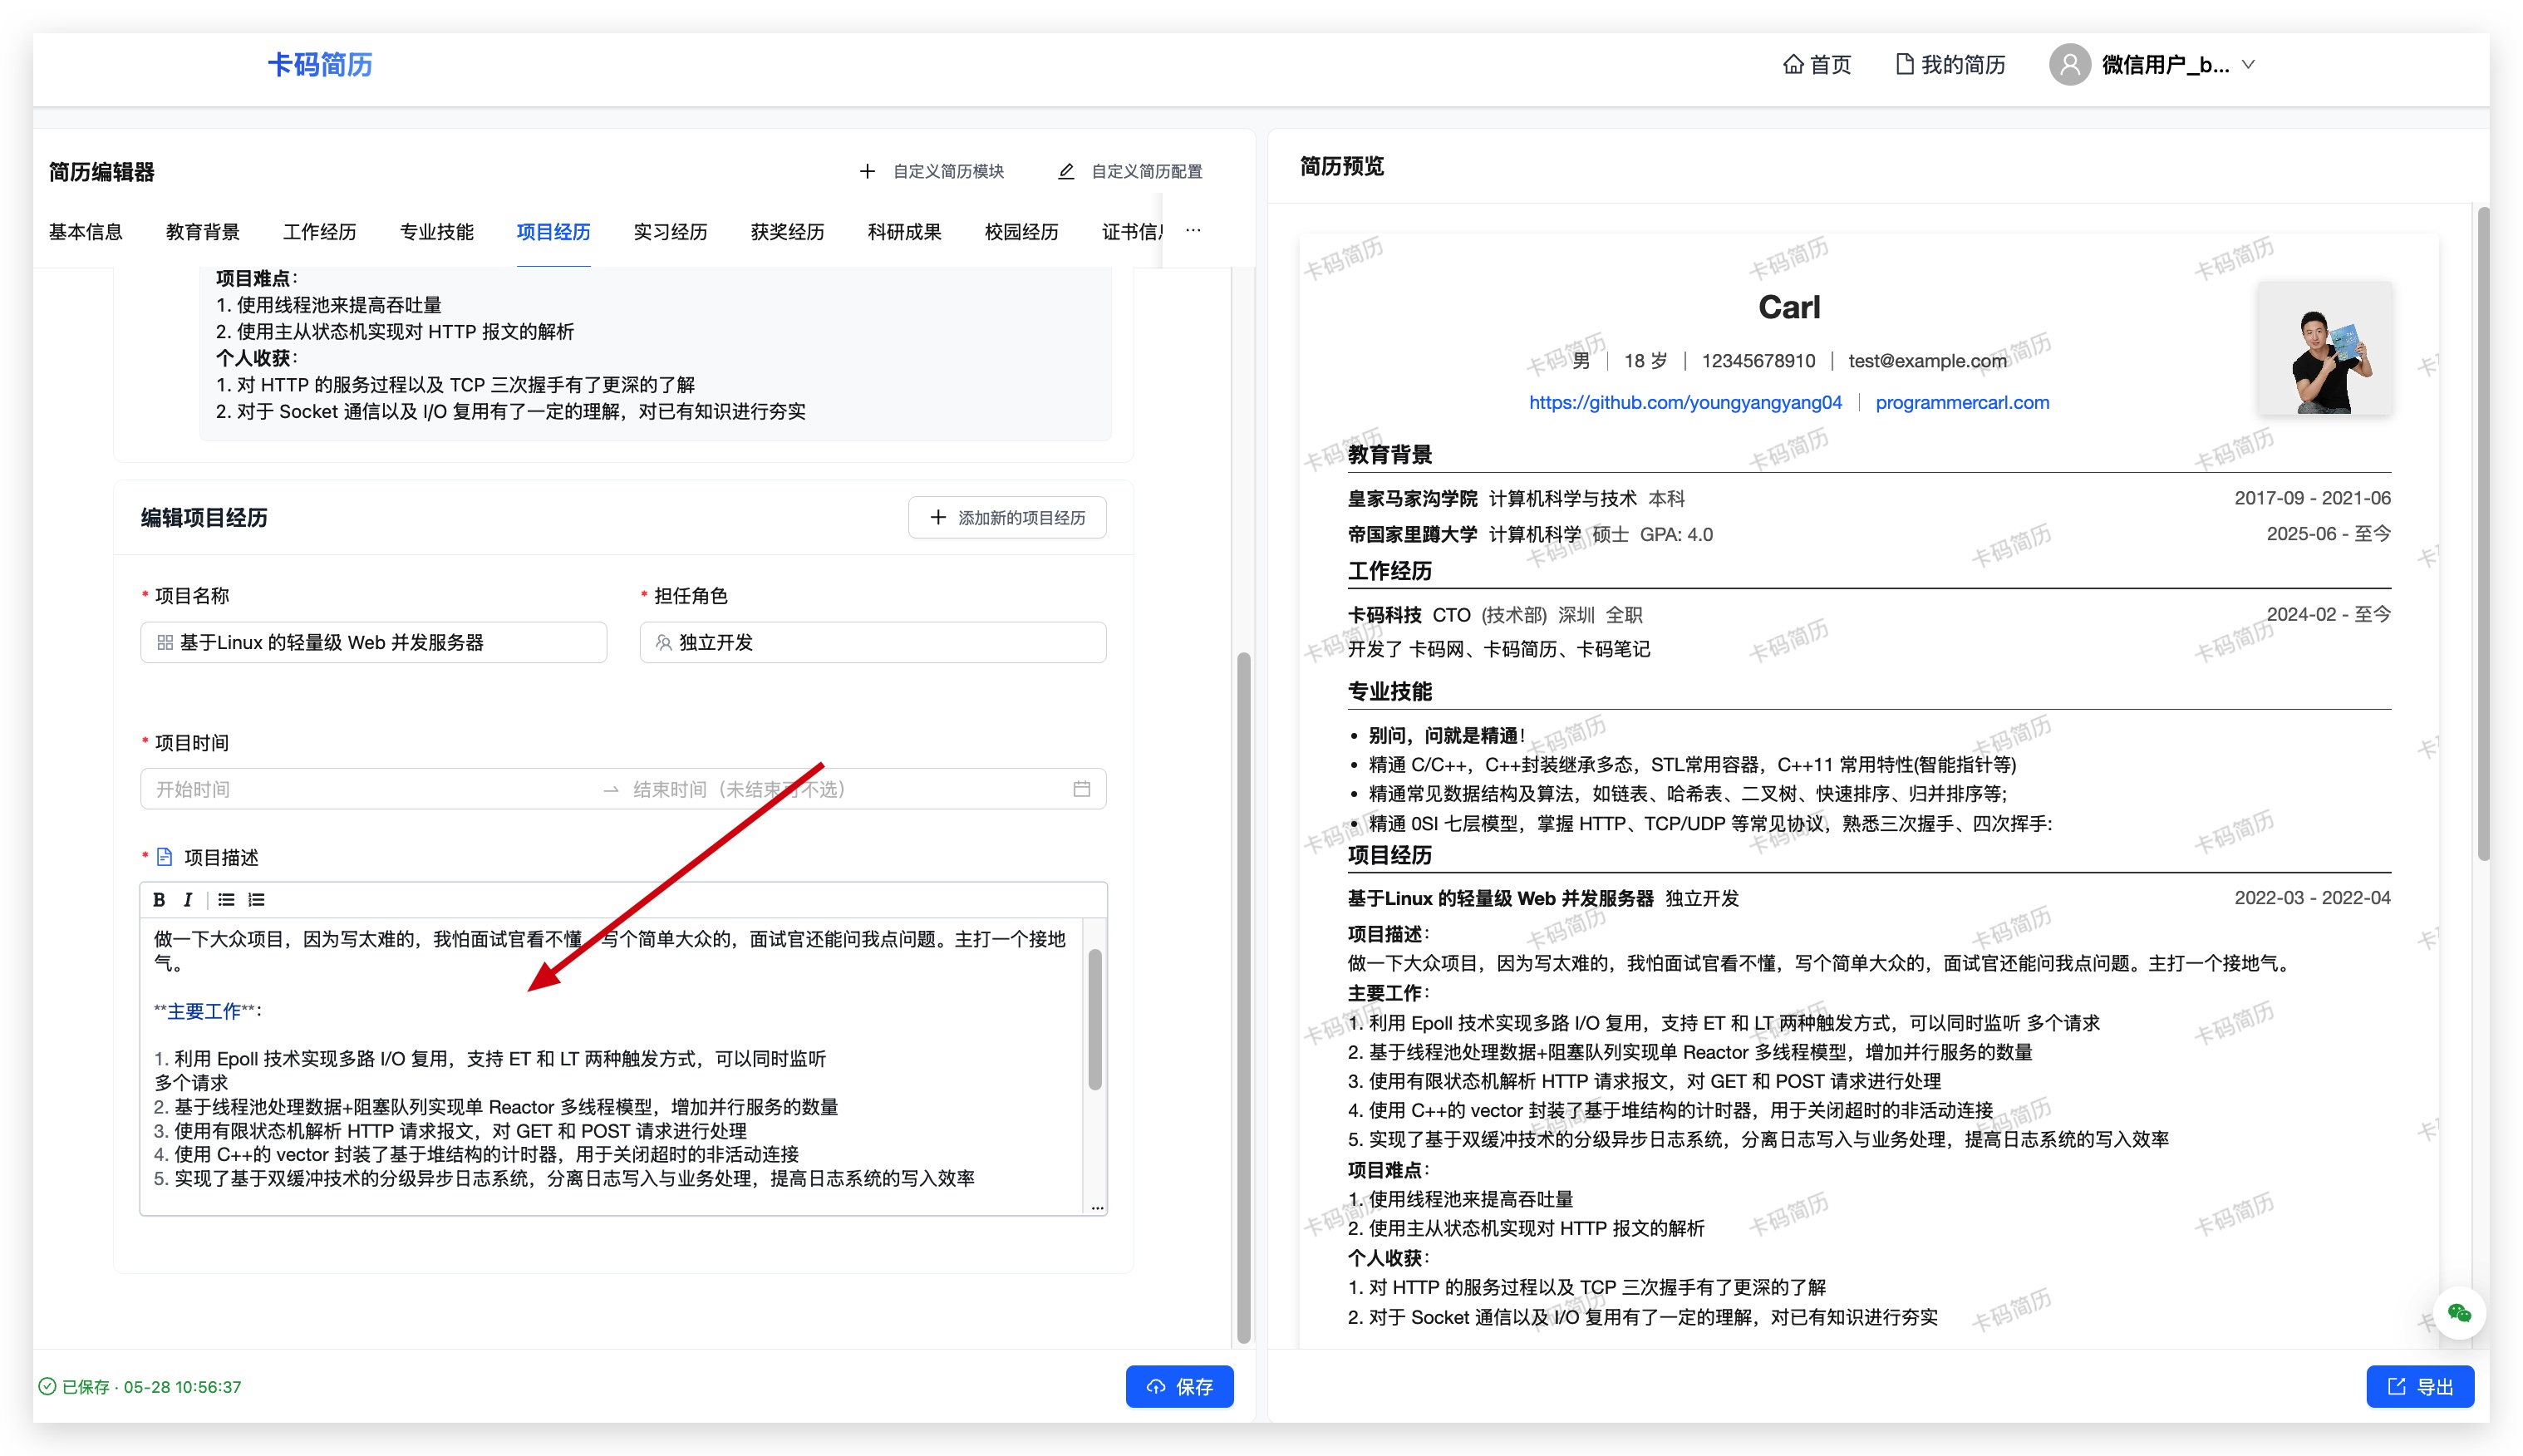The width and height of the screenshot is (2523, 1456).
Task: Switch to the 专业技能 tab
Action: (436, 232)
